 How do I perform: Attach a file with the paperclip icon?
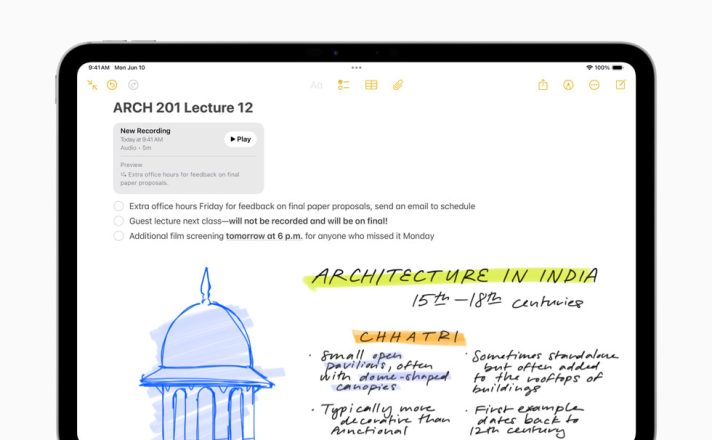click(x=398, y=85)
